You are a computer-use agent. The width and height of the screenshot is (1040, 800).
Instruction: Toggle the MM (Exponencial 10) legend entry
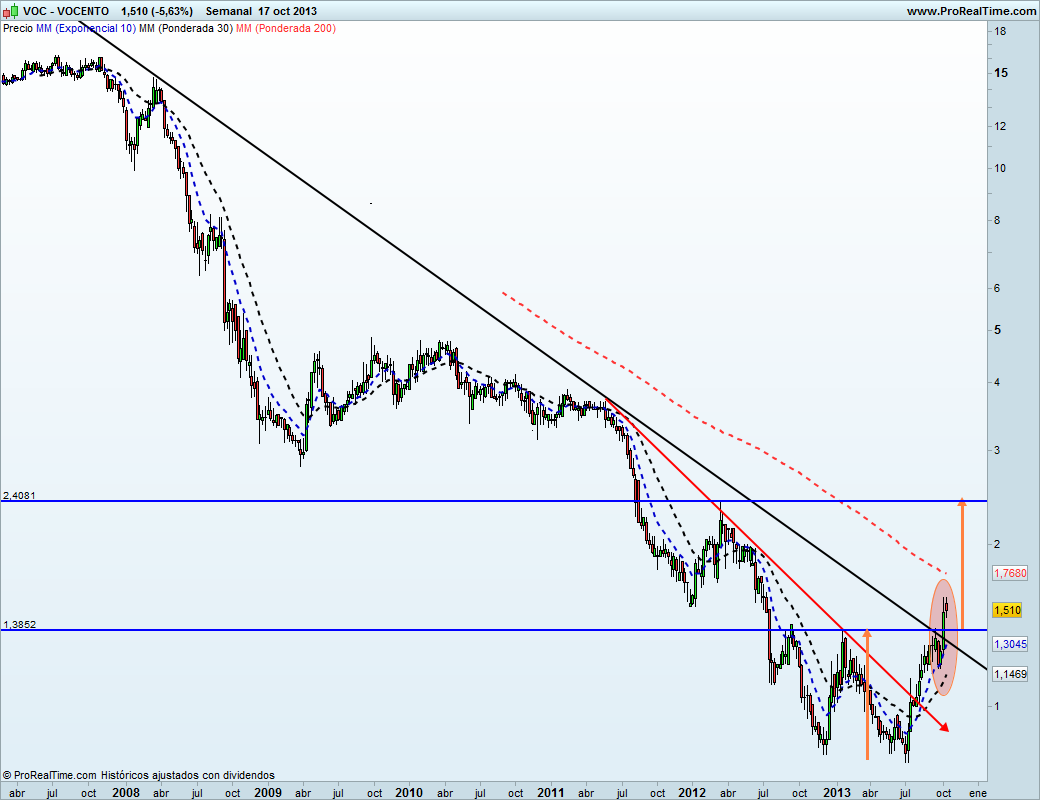85,28
